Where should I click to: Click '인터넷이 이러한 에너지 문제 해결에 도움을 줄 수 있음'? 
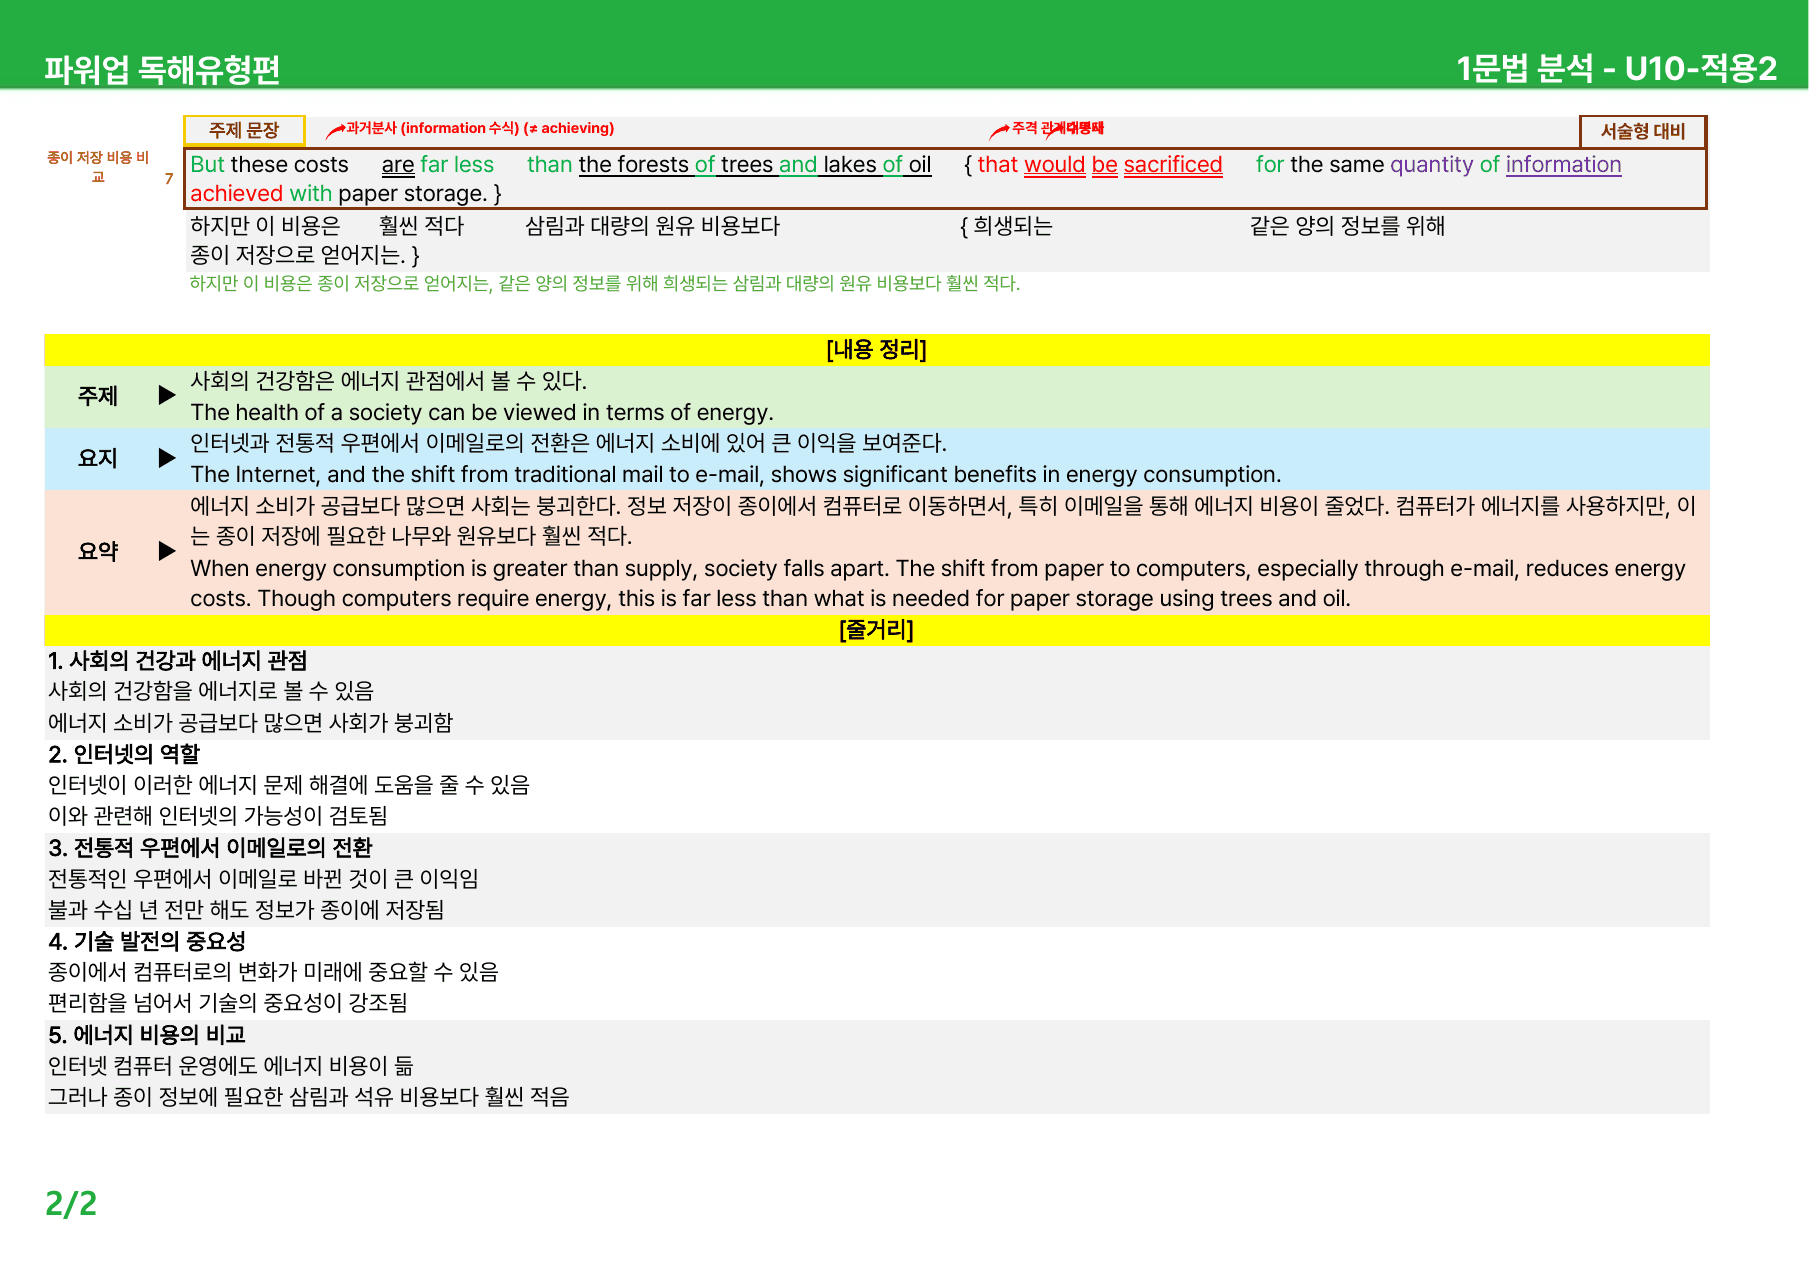tap(289, 785)
